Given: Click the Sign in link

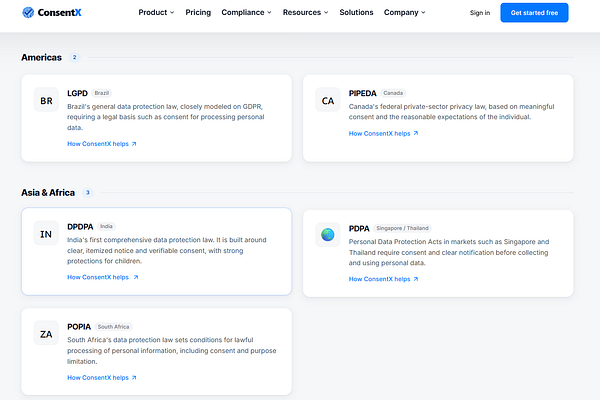Looking at the screenshot, I should pyautogui.click(x=480, y=13).
